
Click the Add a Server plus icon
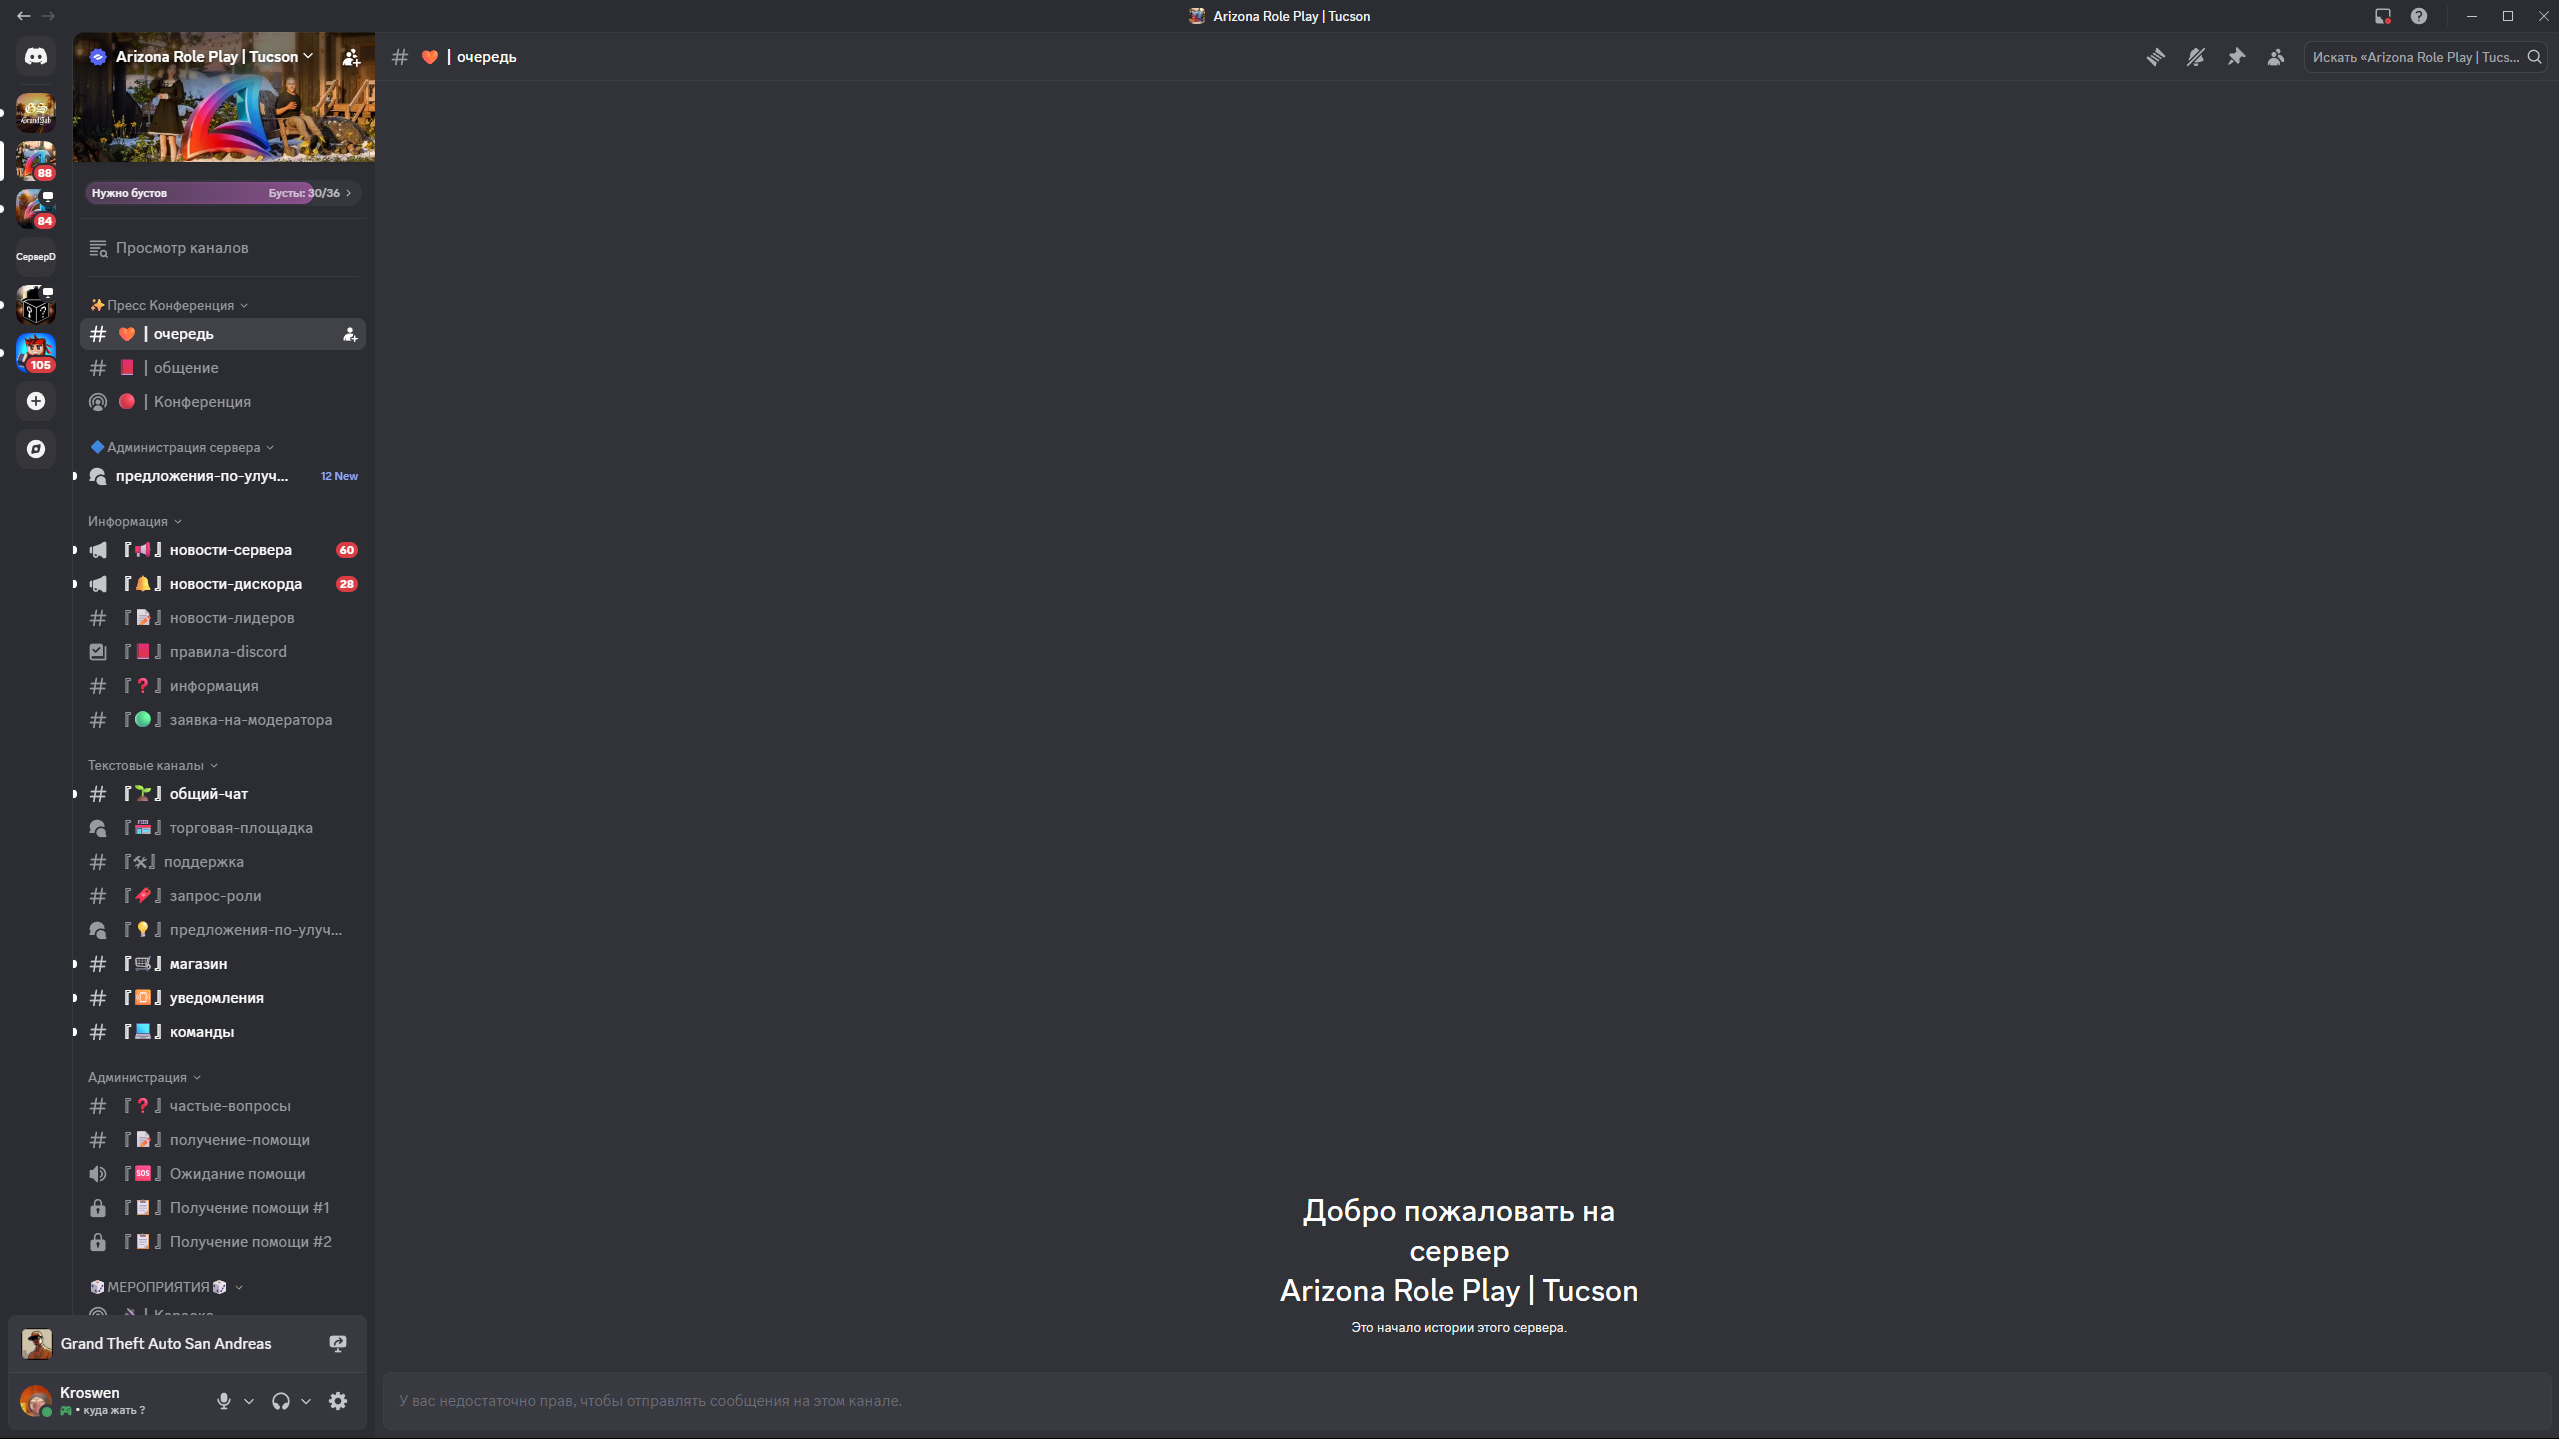[x=36, y=401]
